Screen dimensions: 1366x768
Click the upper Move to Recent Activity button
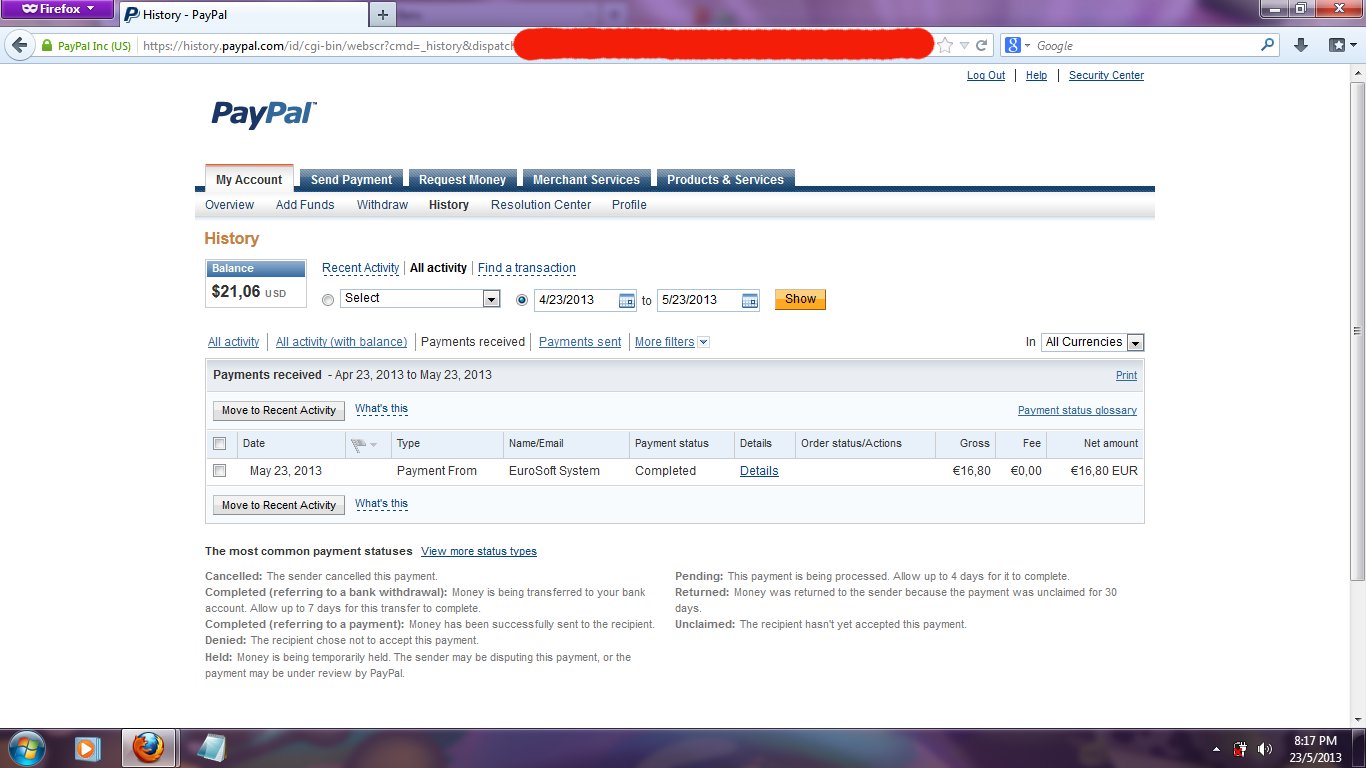click(279, 411)
